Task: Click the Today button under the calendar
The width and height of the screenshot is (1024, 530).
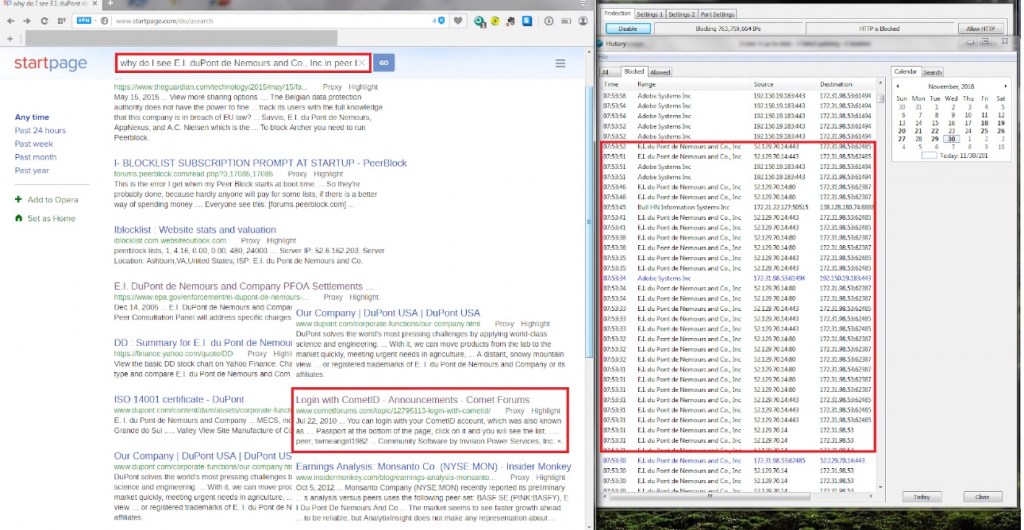Action: pos(921,496)
